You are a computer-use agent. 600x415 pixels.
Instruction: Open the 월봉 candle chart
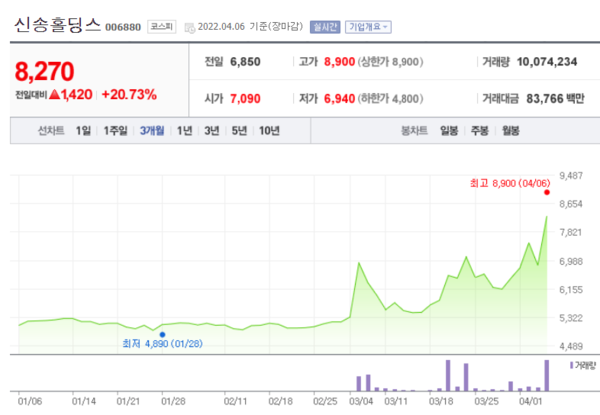click(x=510, y=130)
